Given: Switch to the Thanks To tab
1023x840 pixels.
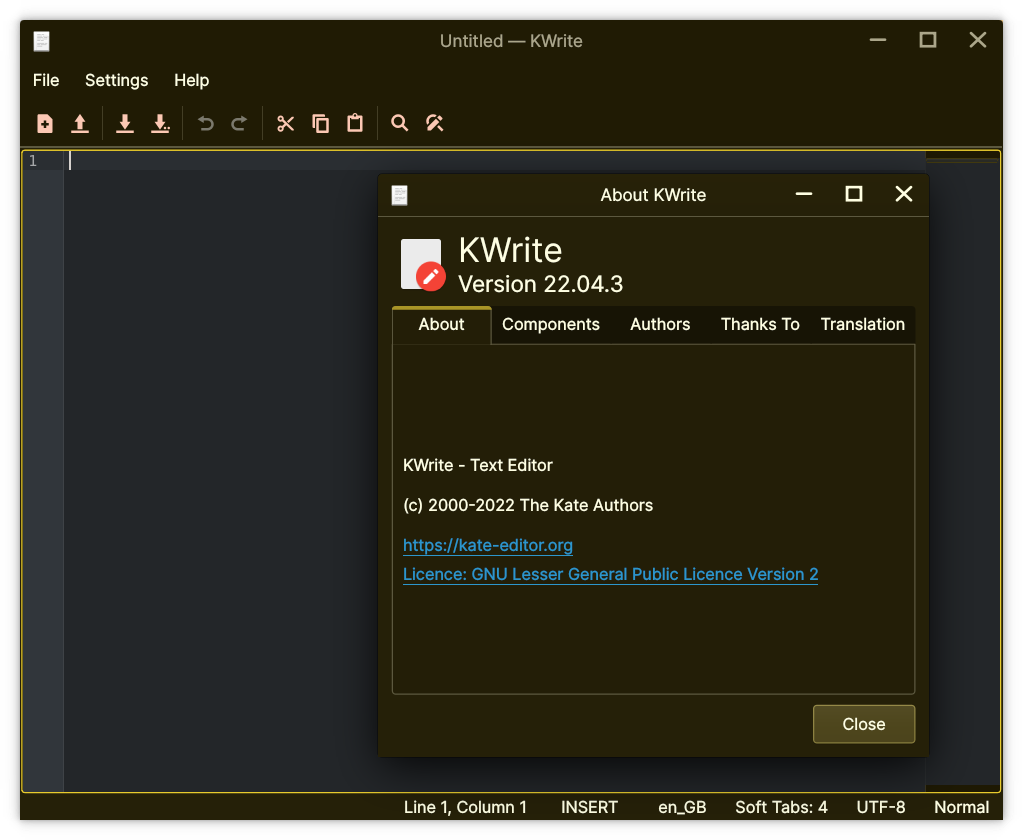Looking at the screenshot, I should coord(760,325).
